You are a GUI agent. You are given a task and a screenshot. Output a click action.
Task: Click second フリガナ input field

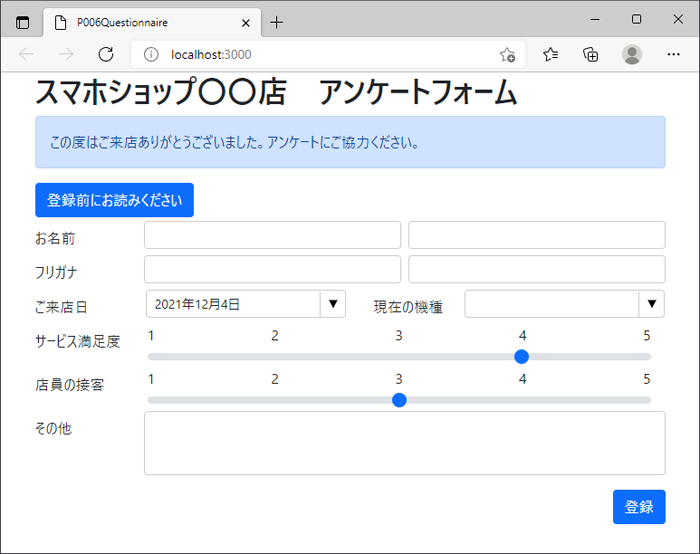click(537, 269)
